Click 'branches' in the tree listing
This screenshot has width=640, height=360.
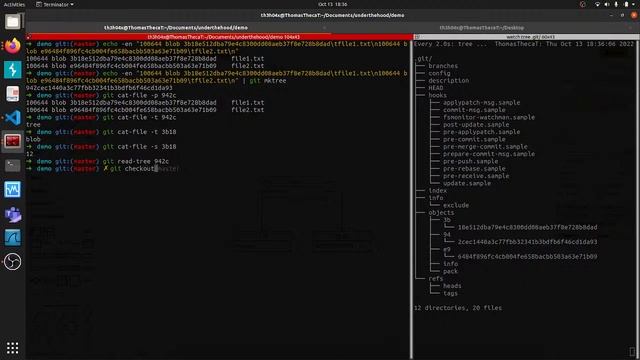tap(443, 66)
